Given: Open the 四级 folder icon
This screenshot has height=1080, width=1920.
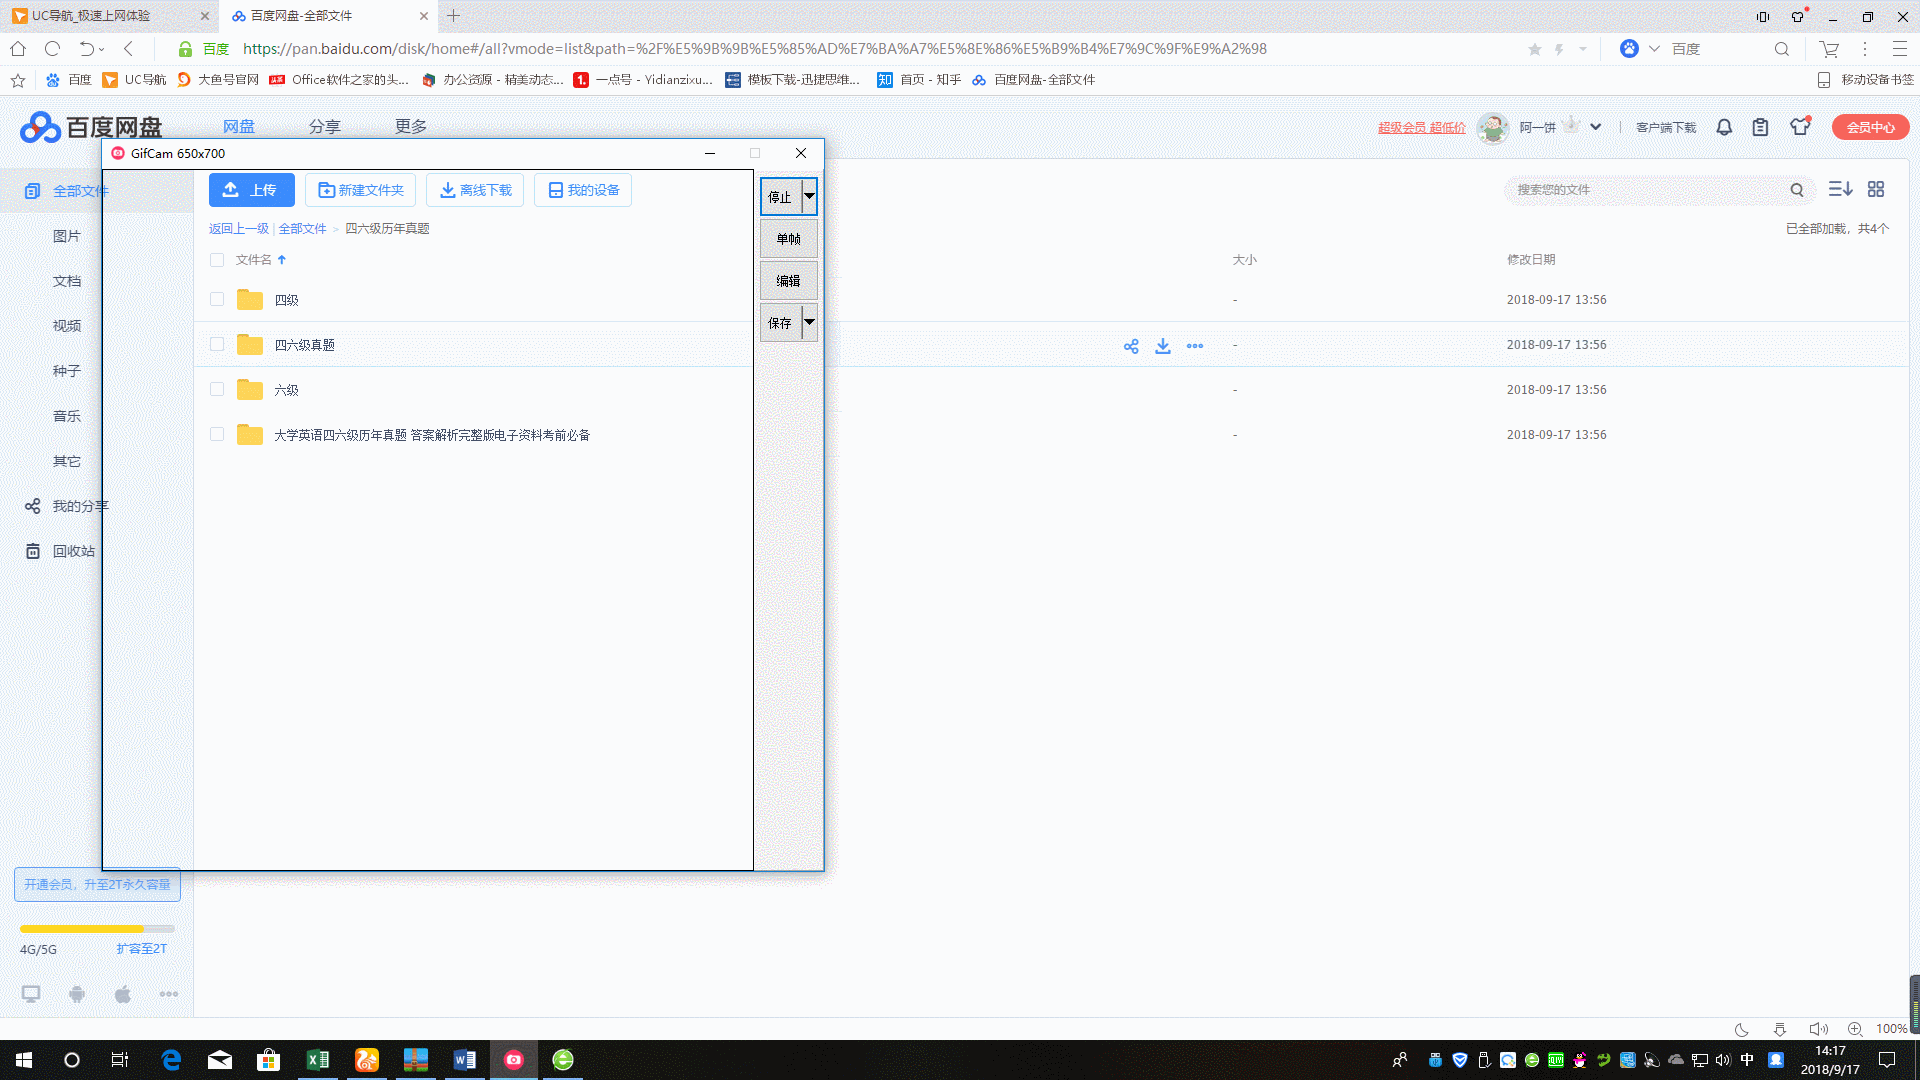Looking at the screenshot, I should [250, 300].
